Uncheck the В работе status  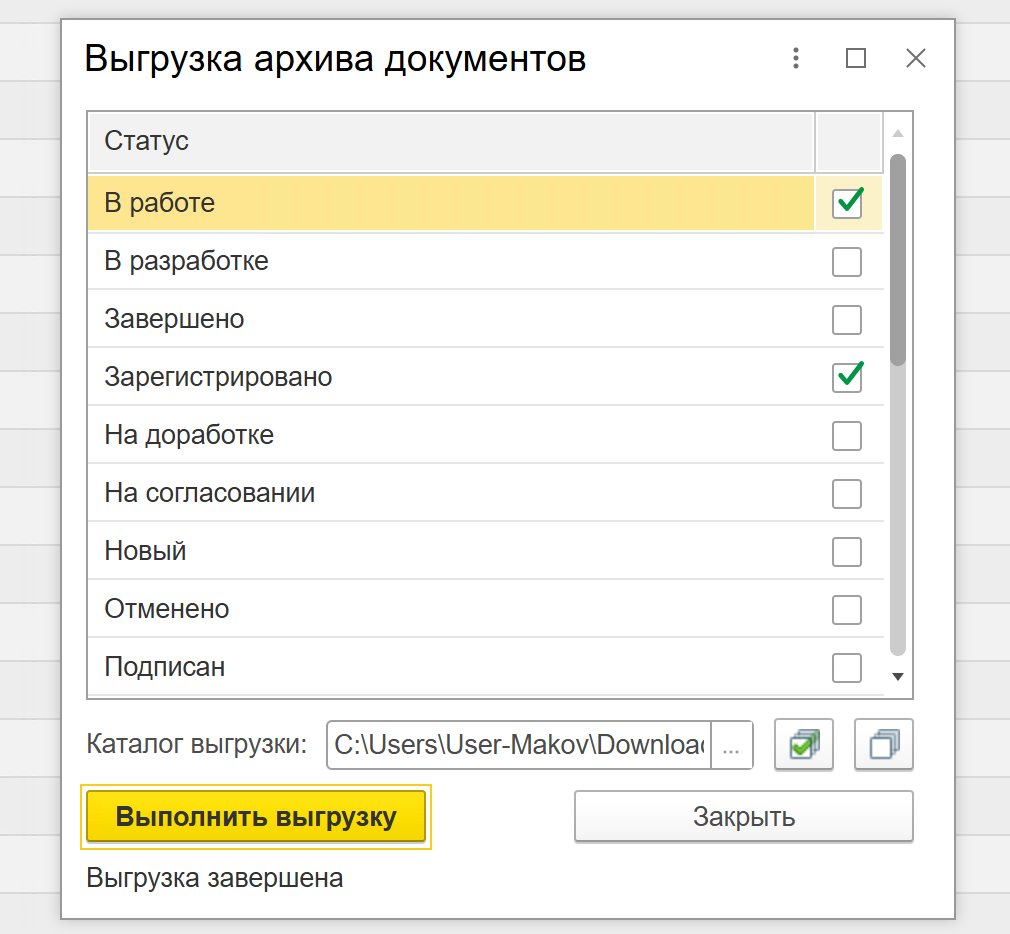point(847,203)
